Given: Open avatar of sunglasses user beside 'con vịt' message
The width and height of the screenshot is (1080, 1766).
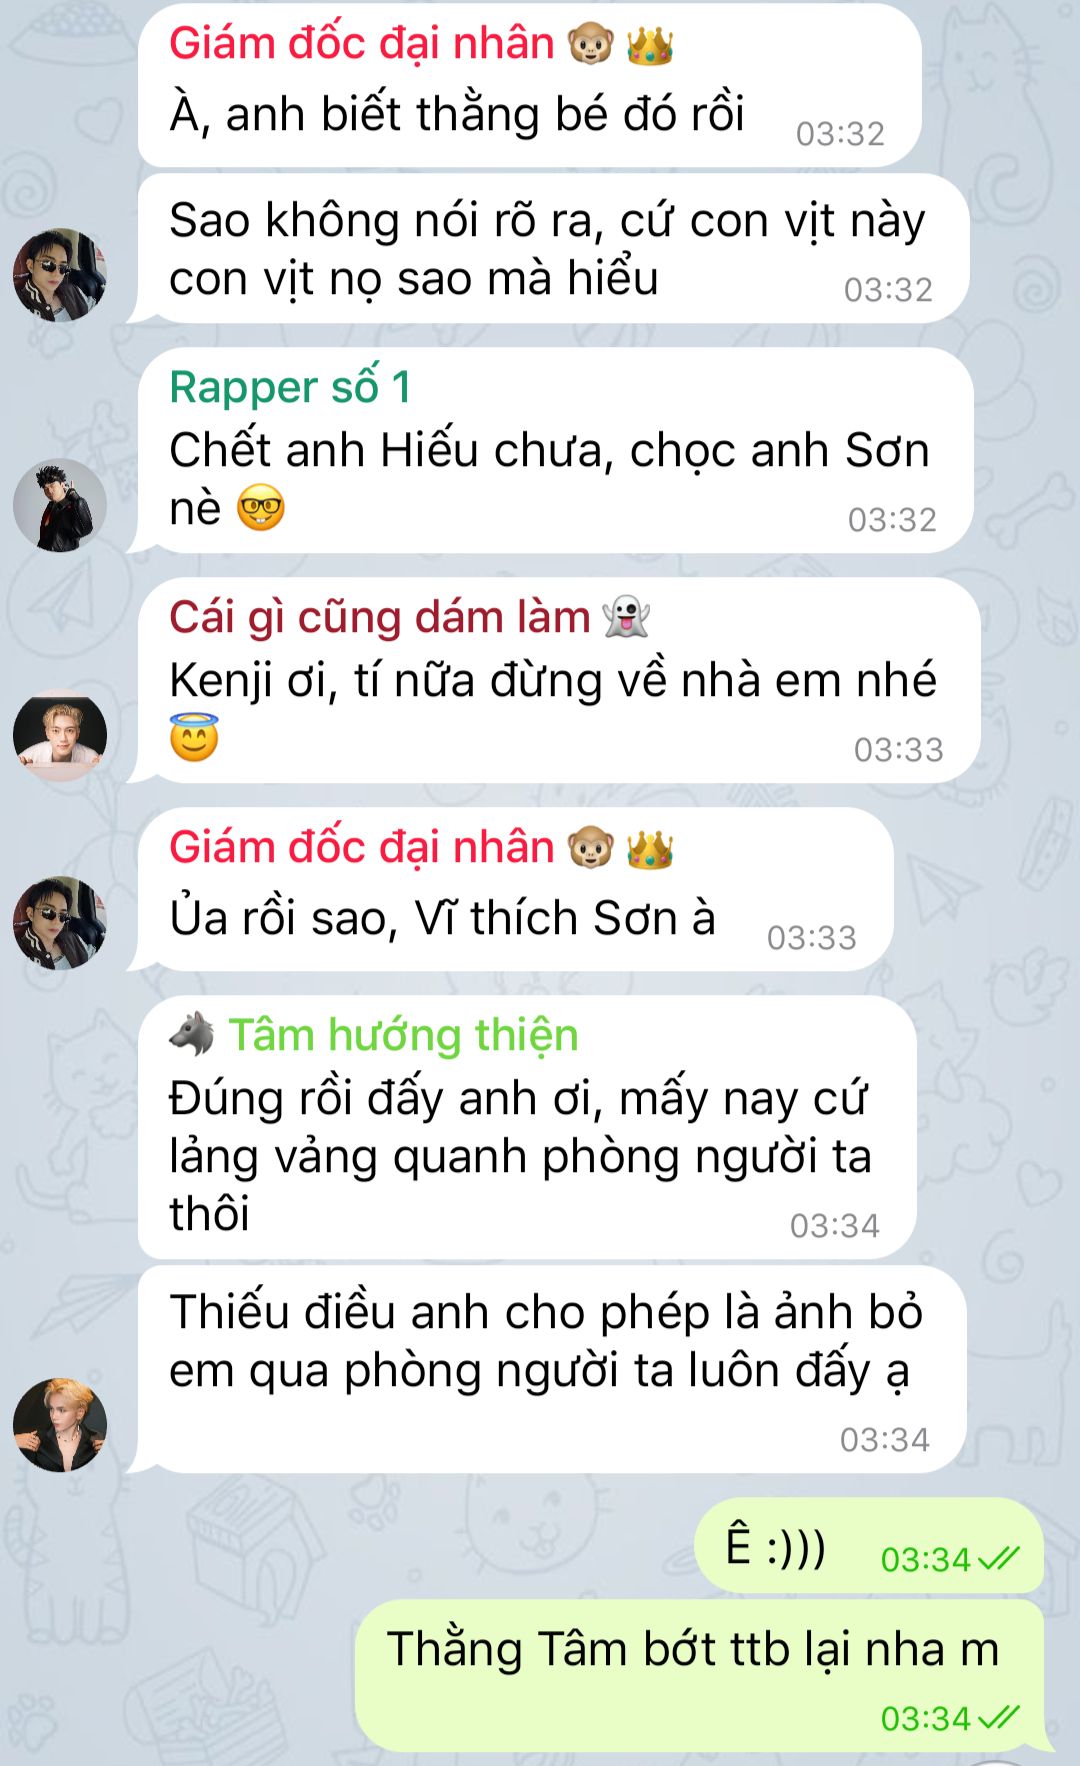Looking at the screenshot, I should click(x=60, y=275).
